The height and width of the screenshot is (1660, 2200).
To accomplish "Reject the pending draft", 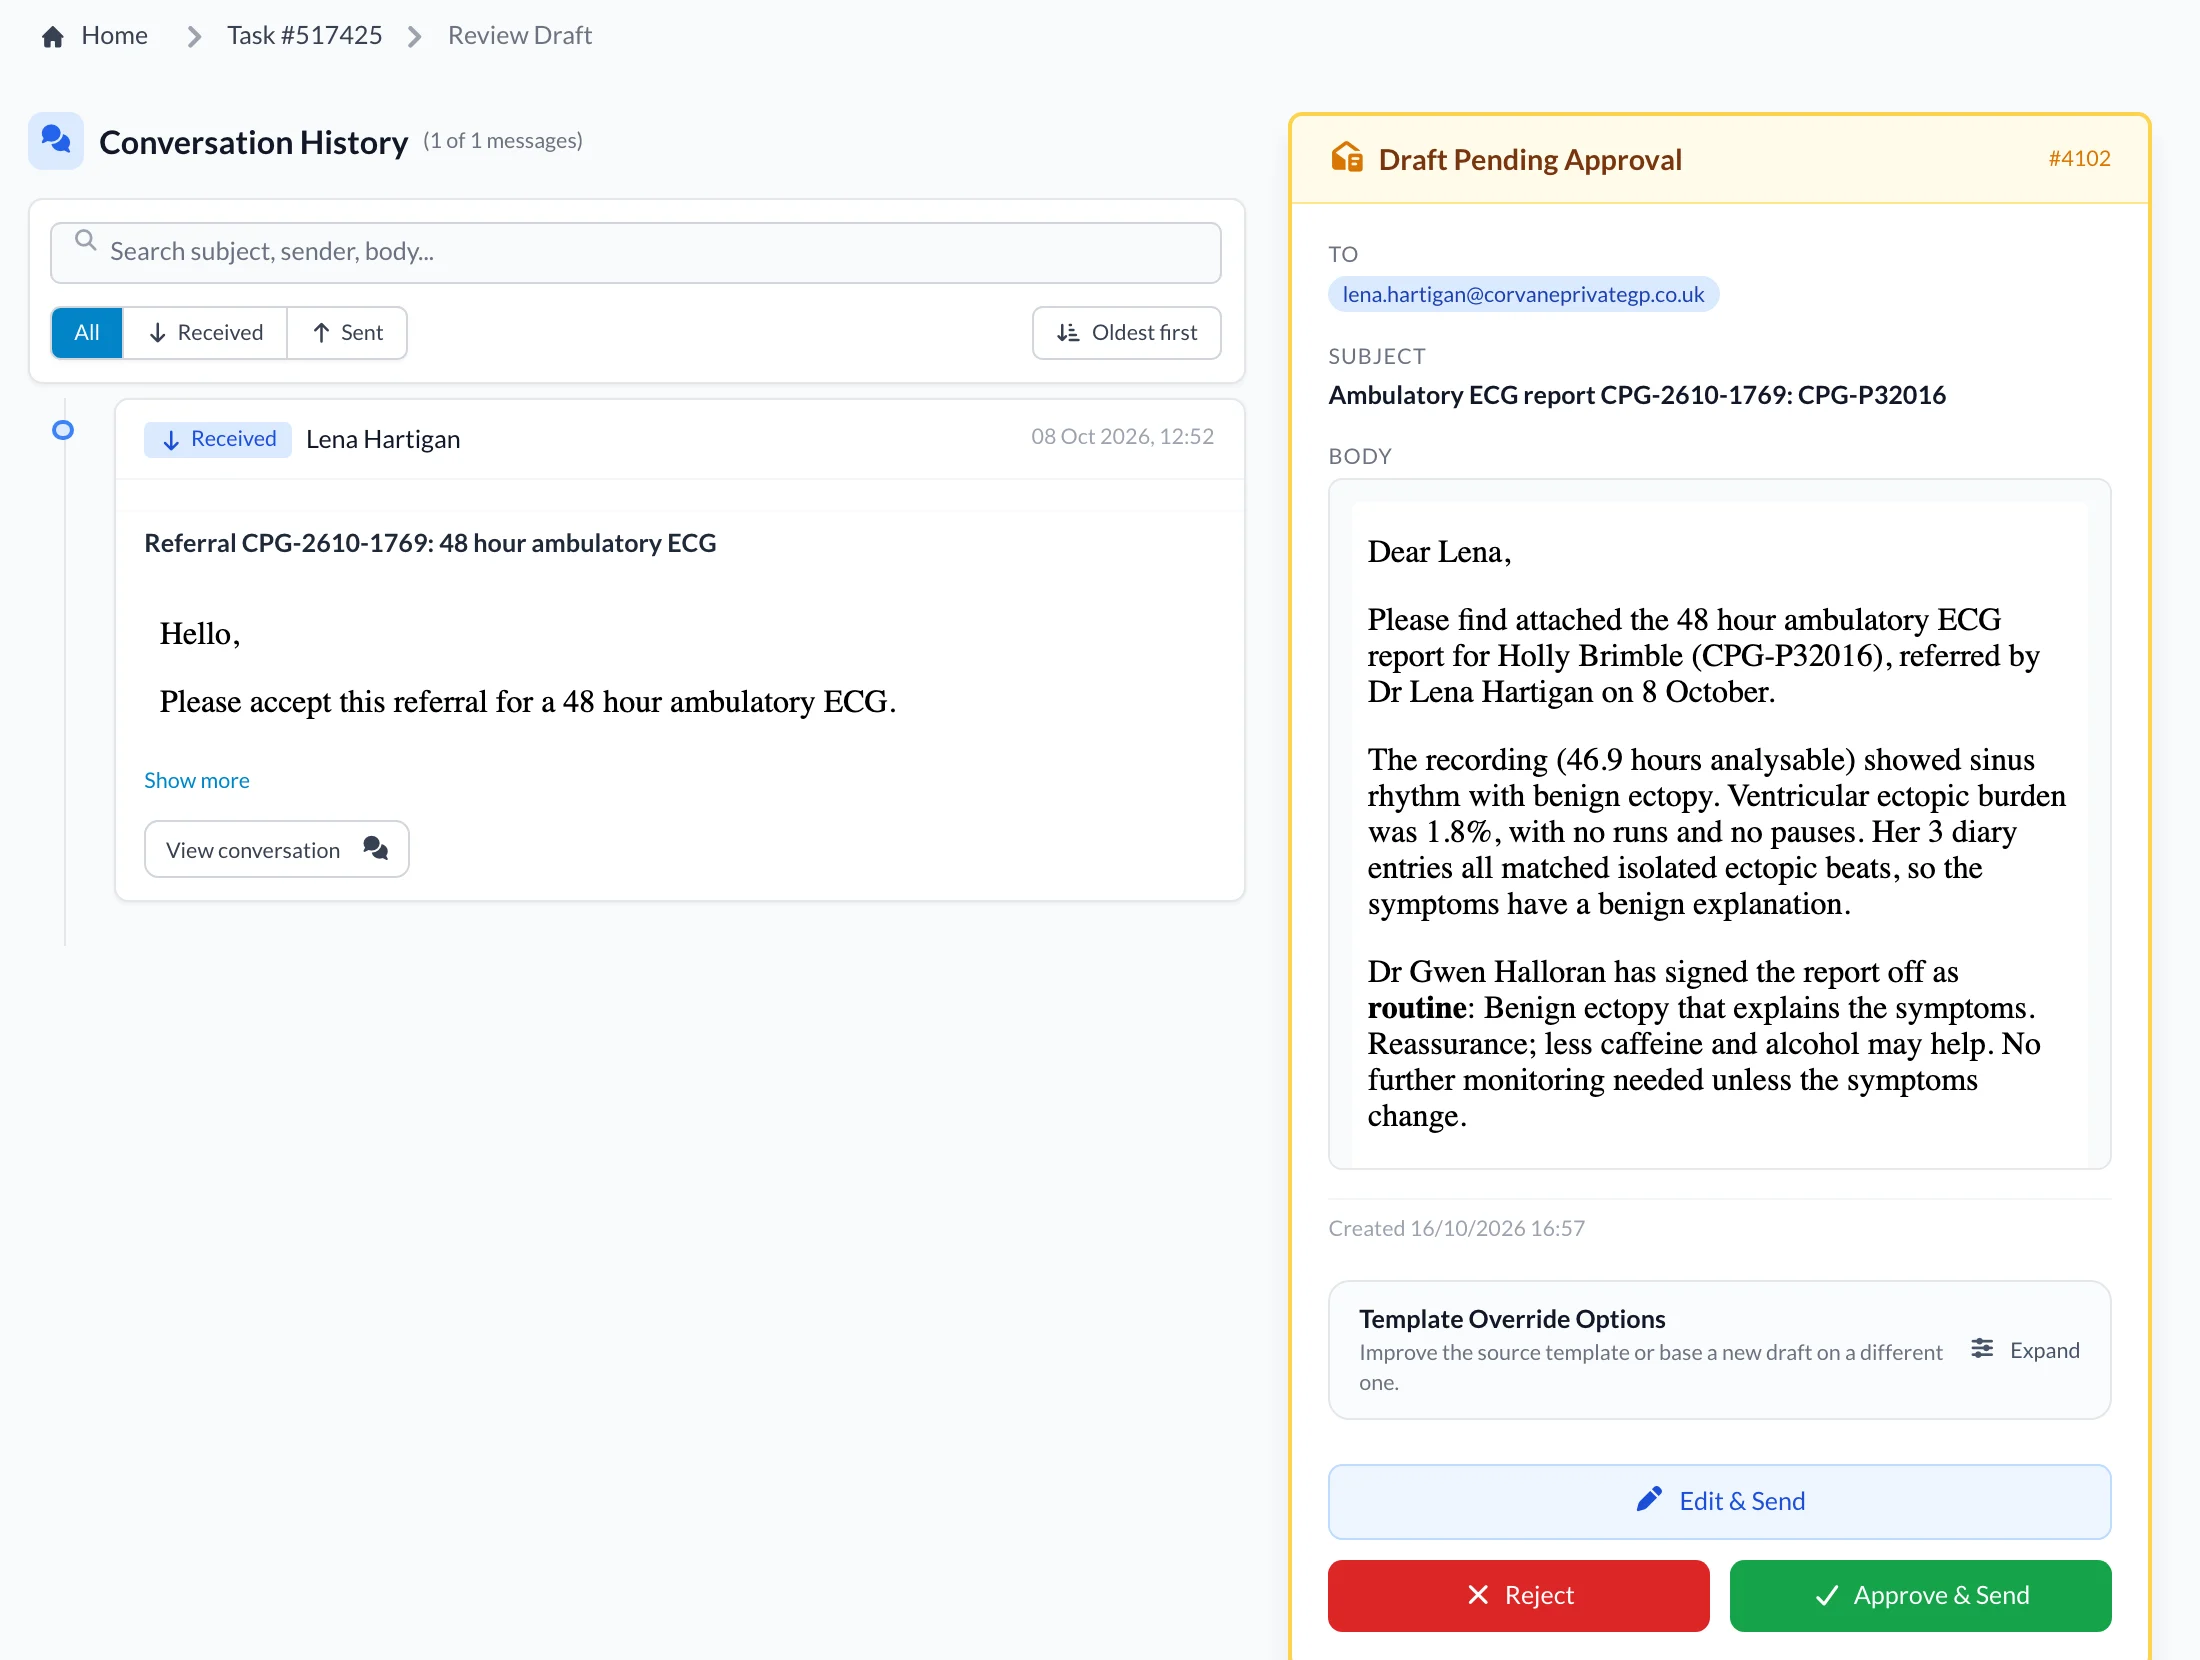I will [x=1518, y=1595].
